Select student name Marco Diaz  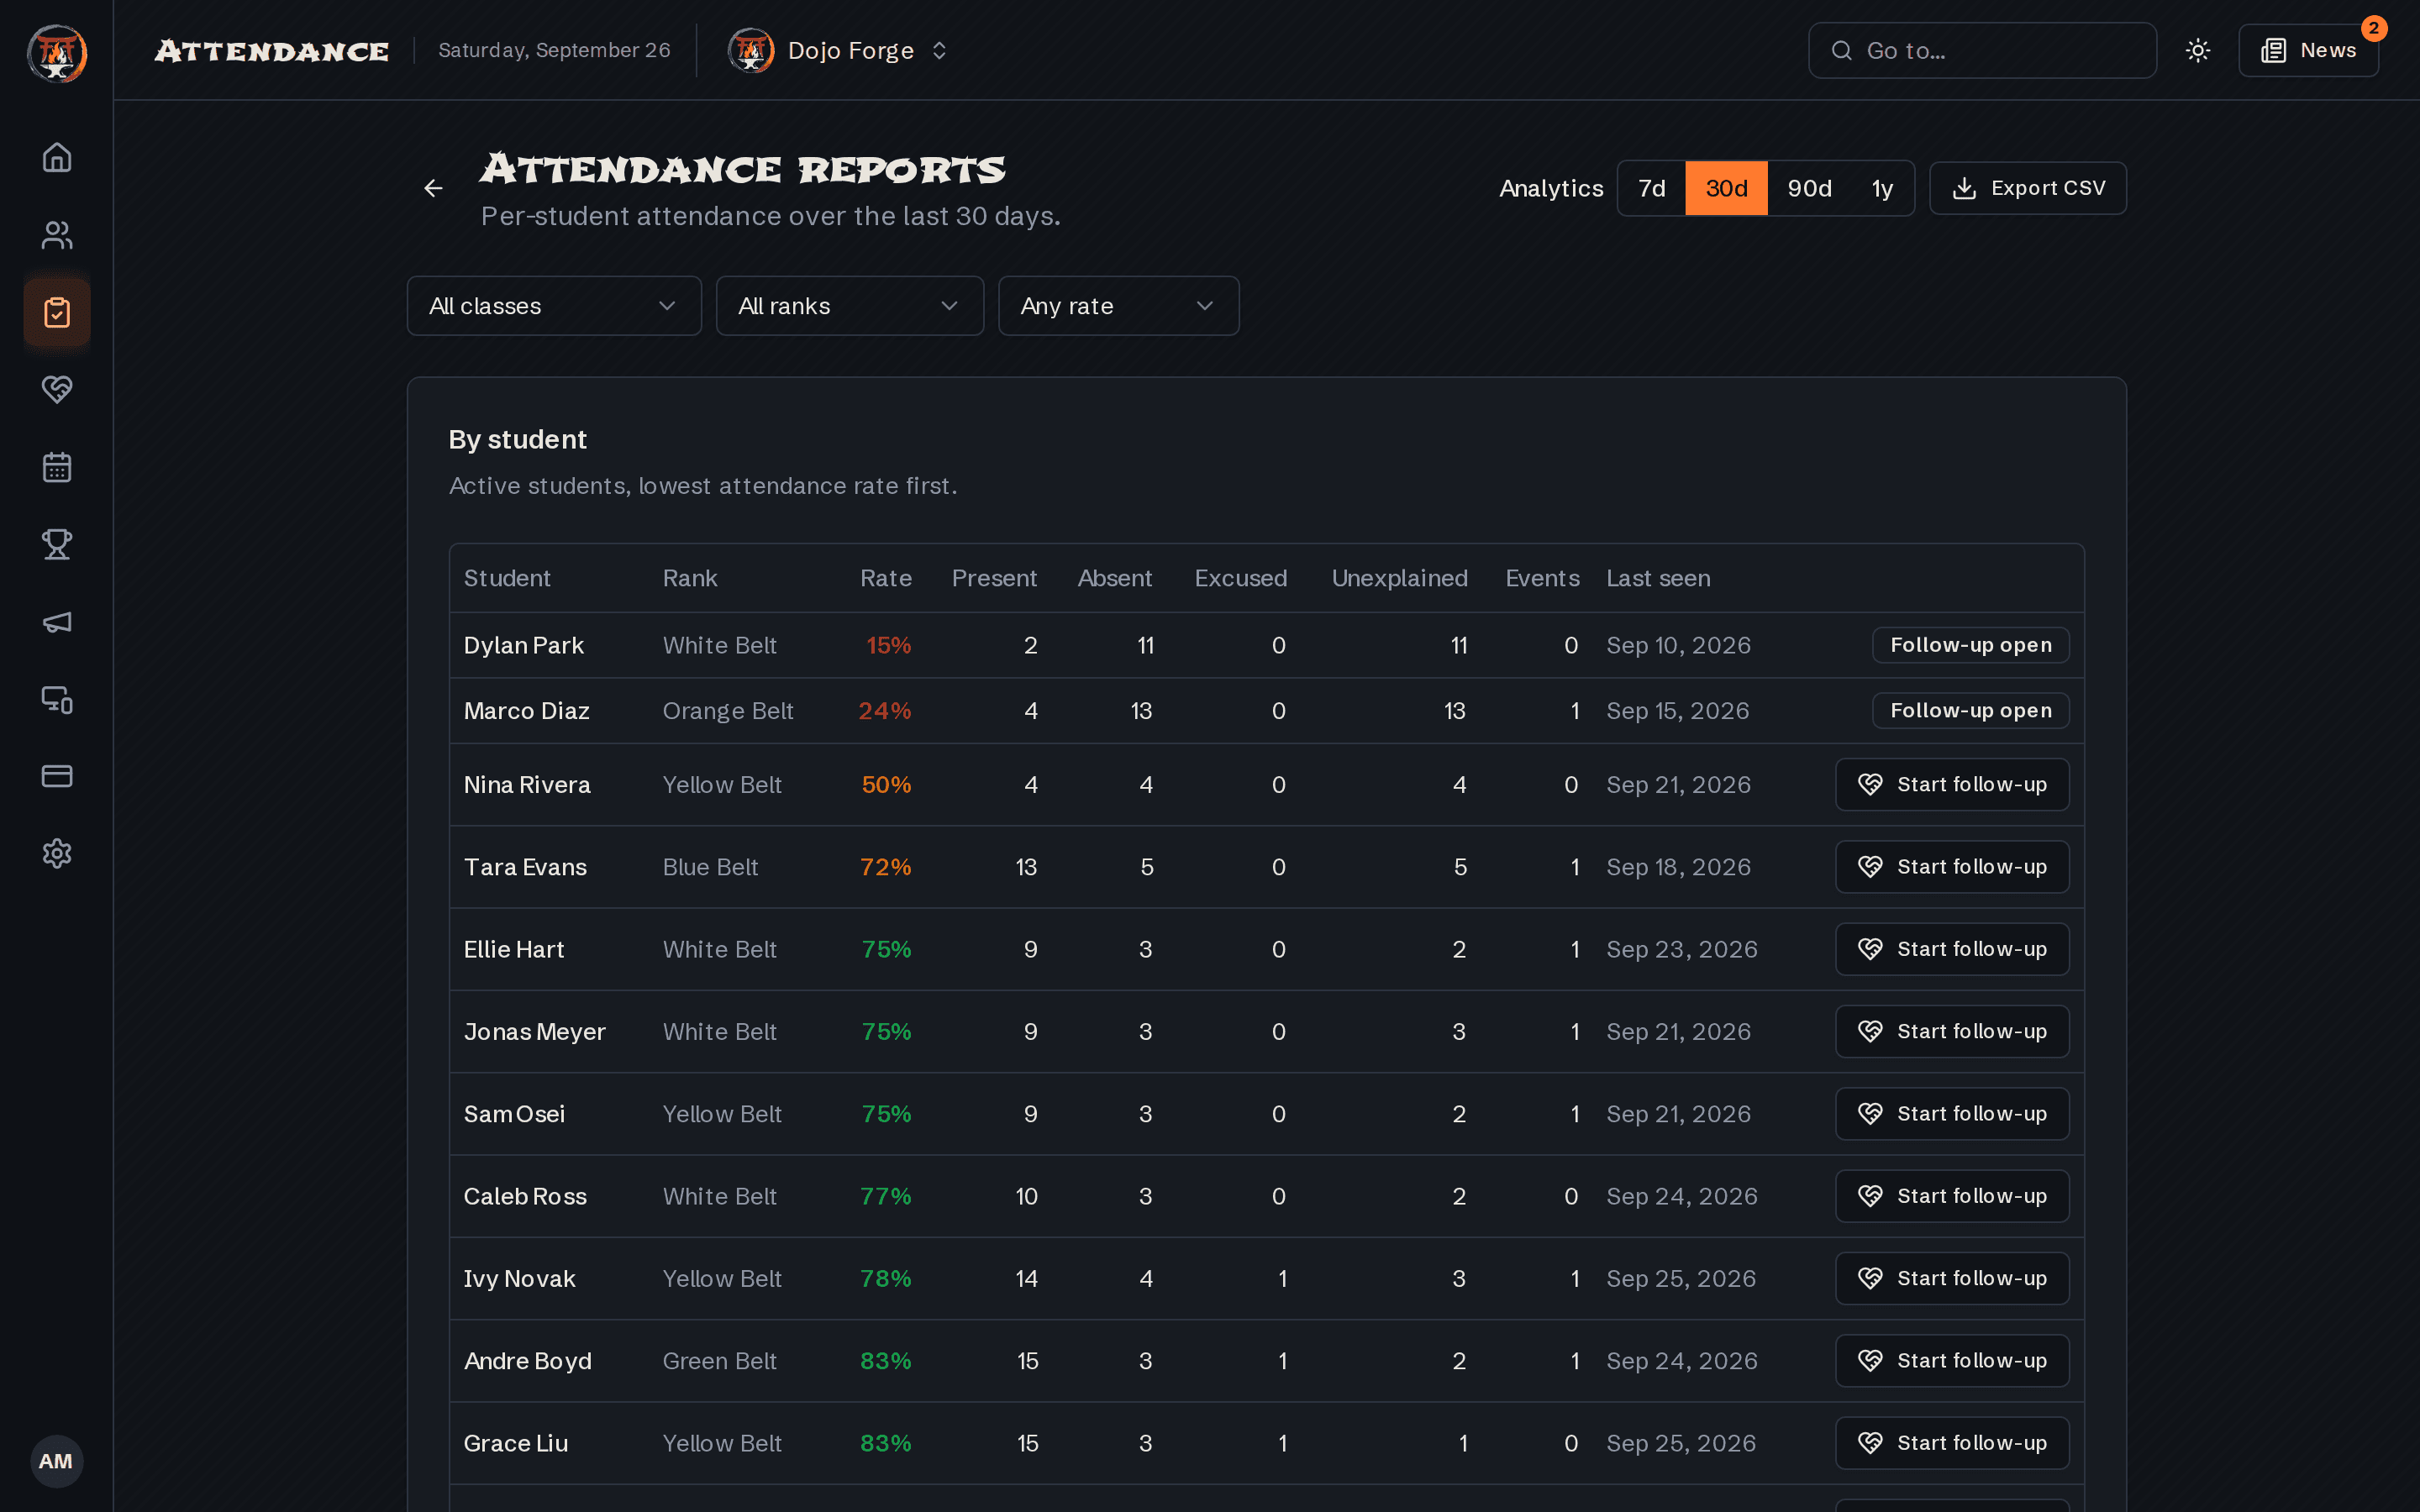(526, 711)
